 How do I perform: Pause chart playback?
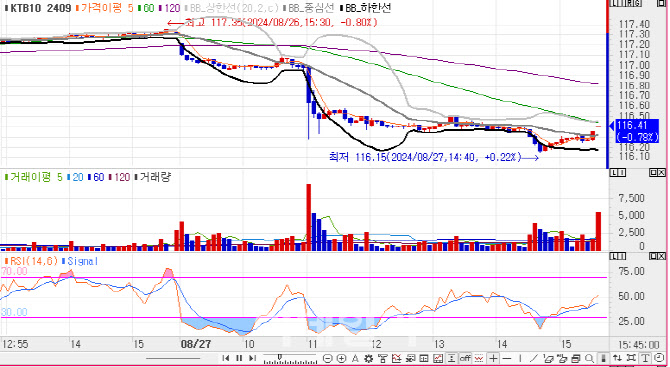pyautogui.click(x=239, y=358)
